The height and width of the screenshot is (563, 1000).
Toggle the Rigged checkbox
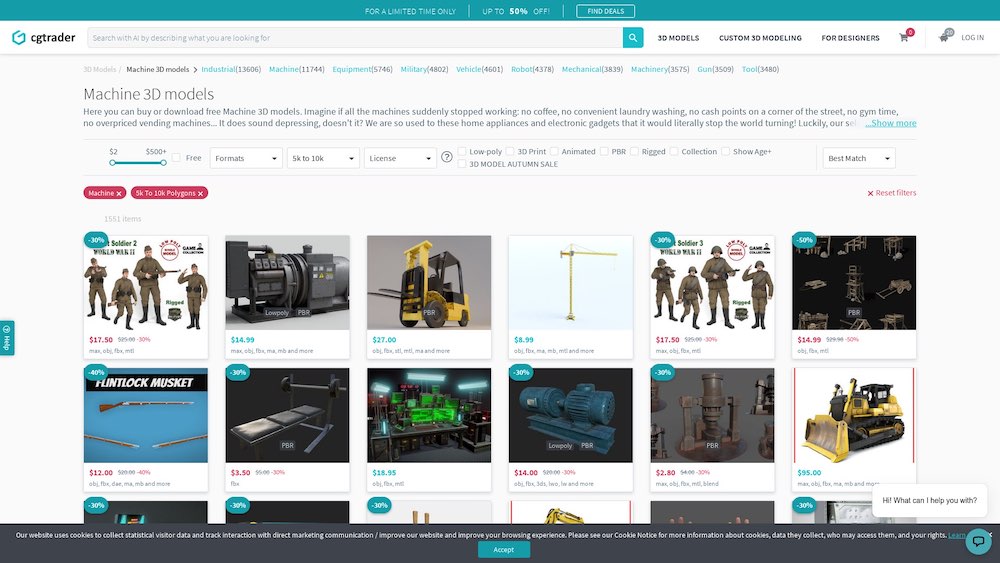[634, 152]
